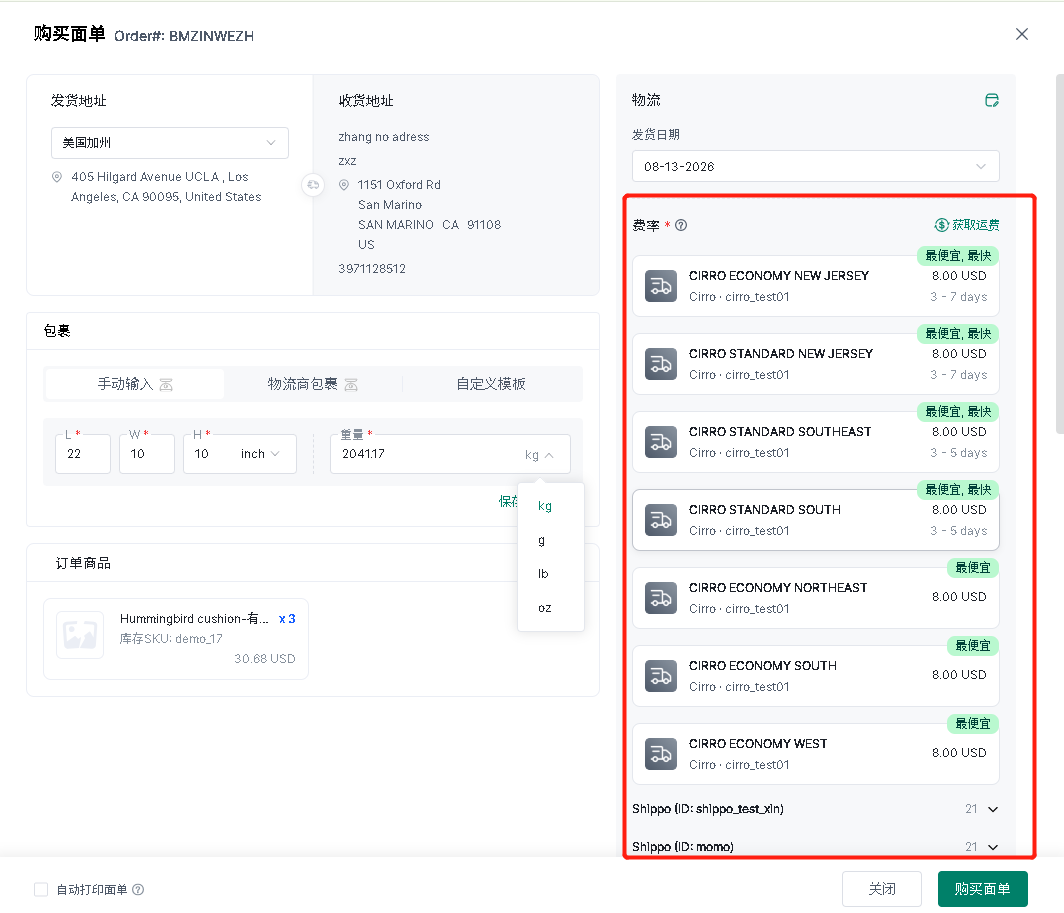Viewport: 1064px width, 913px height.
Task: Expand the Shippo (ID: momo) rates group
Action: coord(815,846)
